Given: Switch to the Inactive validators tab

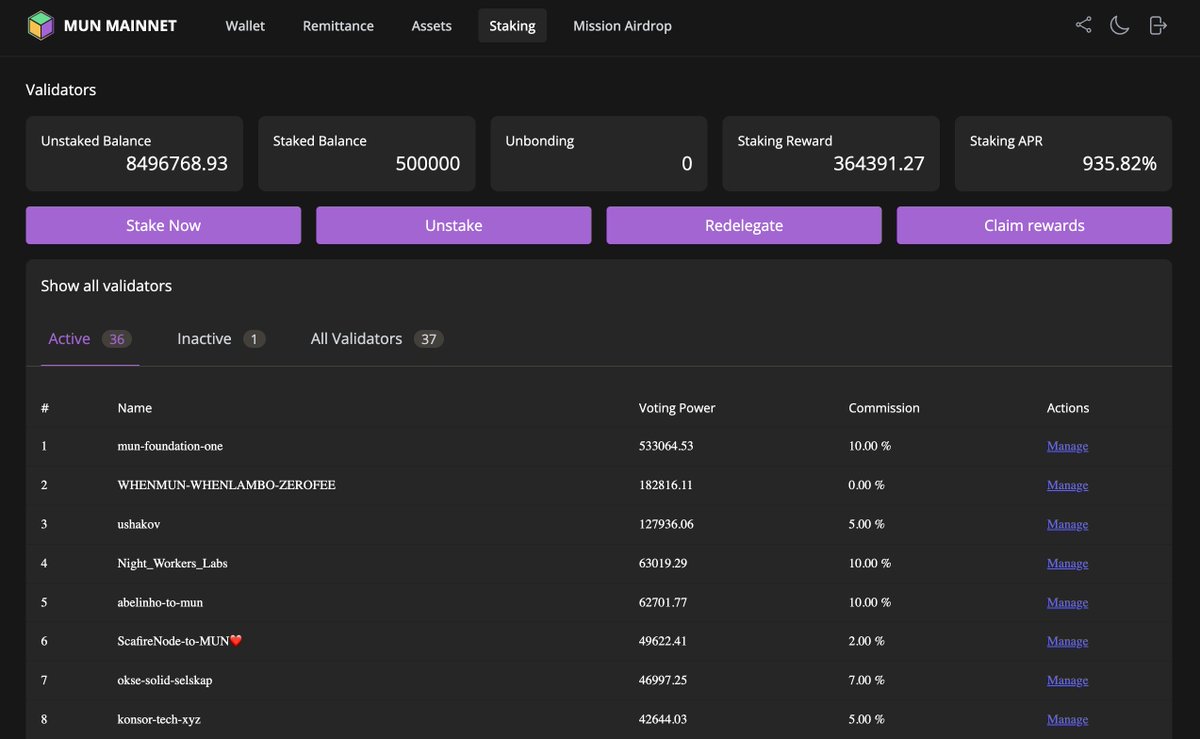Looking at the screenshot, I should [221, 339].
